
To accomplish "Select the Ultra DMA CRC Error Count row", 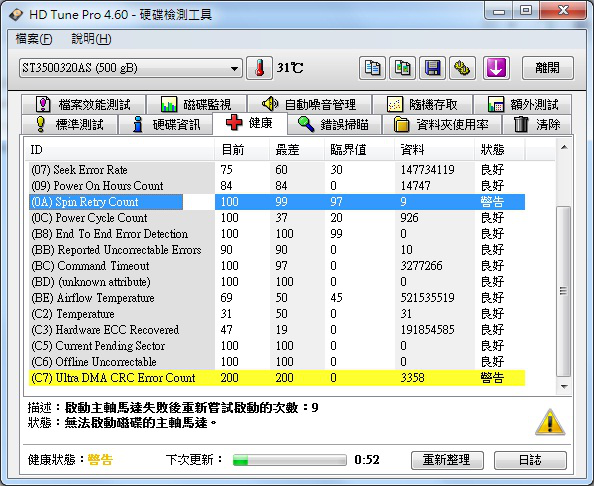I will pos(277,378).
